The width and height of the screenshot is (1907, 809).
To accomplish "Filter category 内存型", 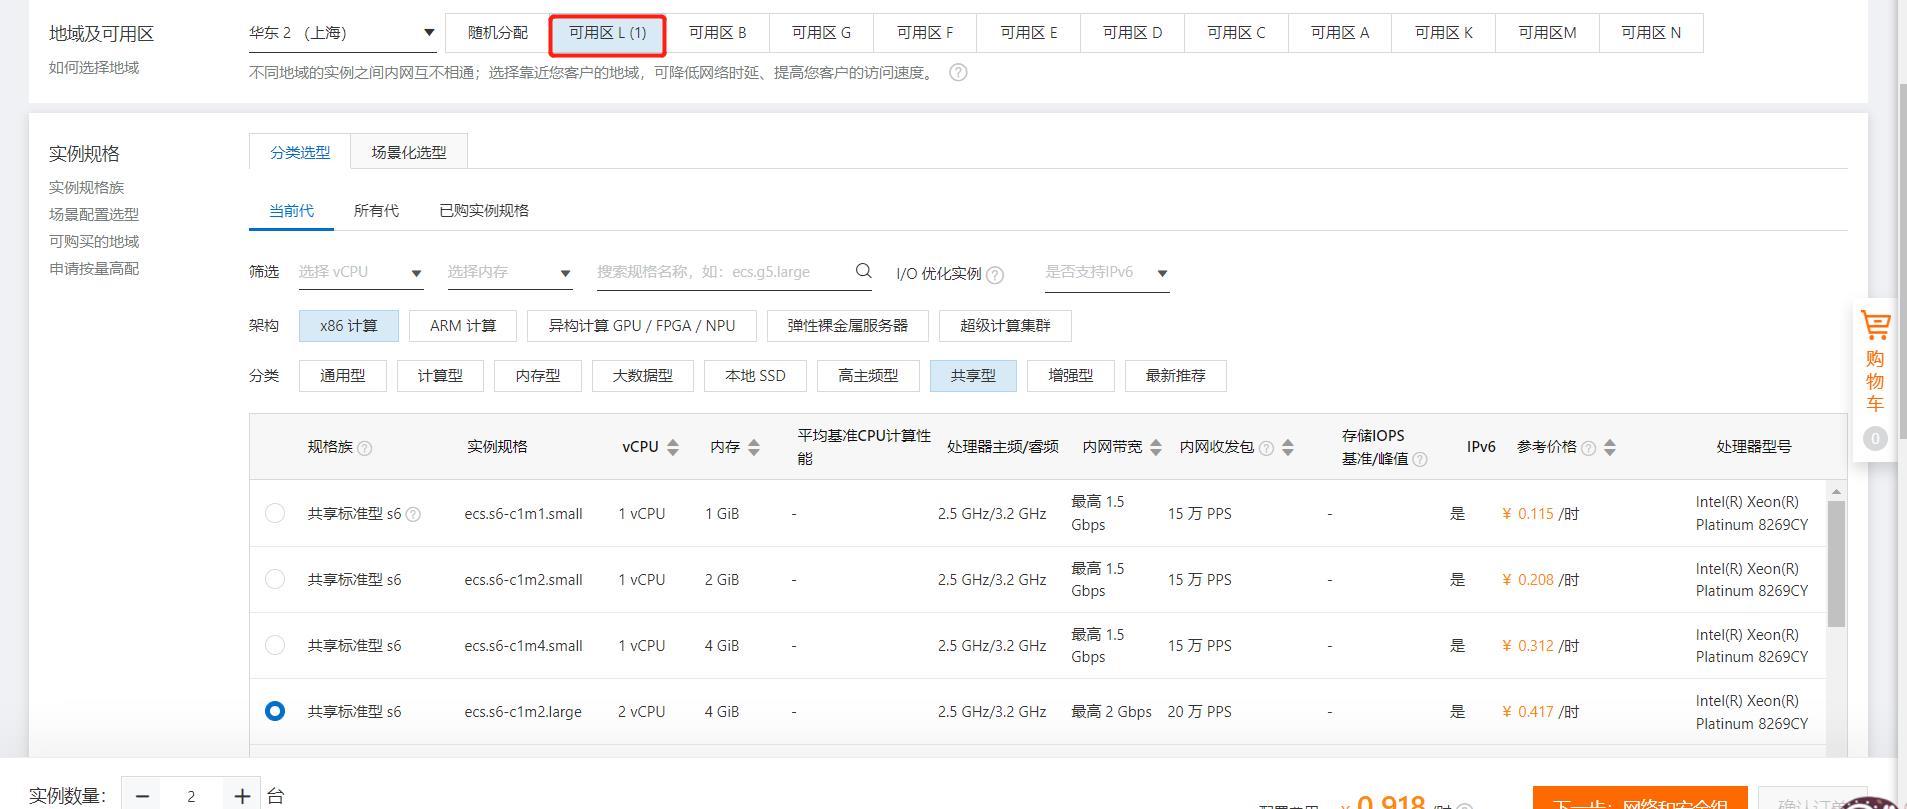I will pyautogui.click(x=538, y=376).
